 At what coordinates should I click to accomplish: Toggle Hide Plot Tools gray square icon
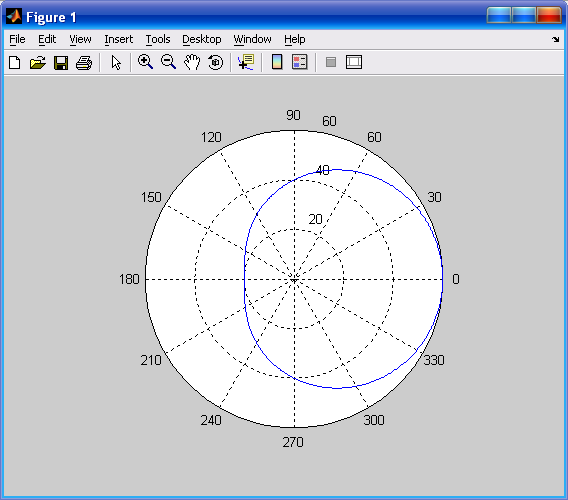(331, 62)
